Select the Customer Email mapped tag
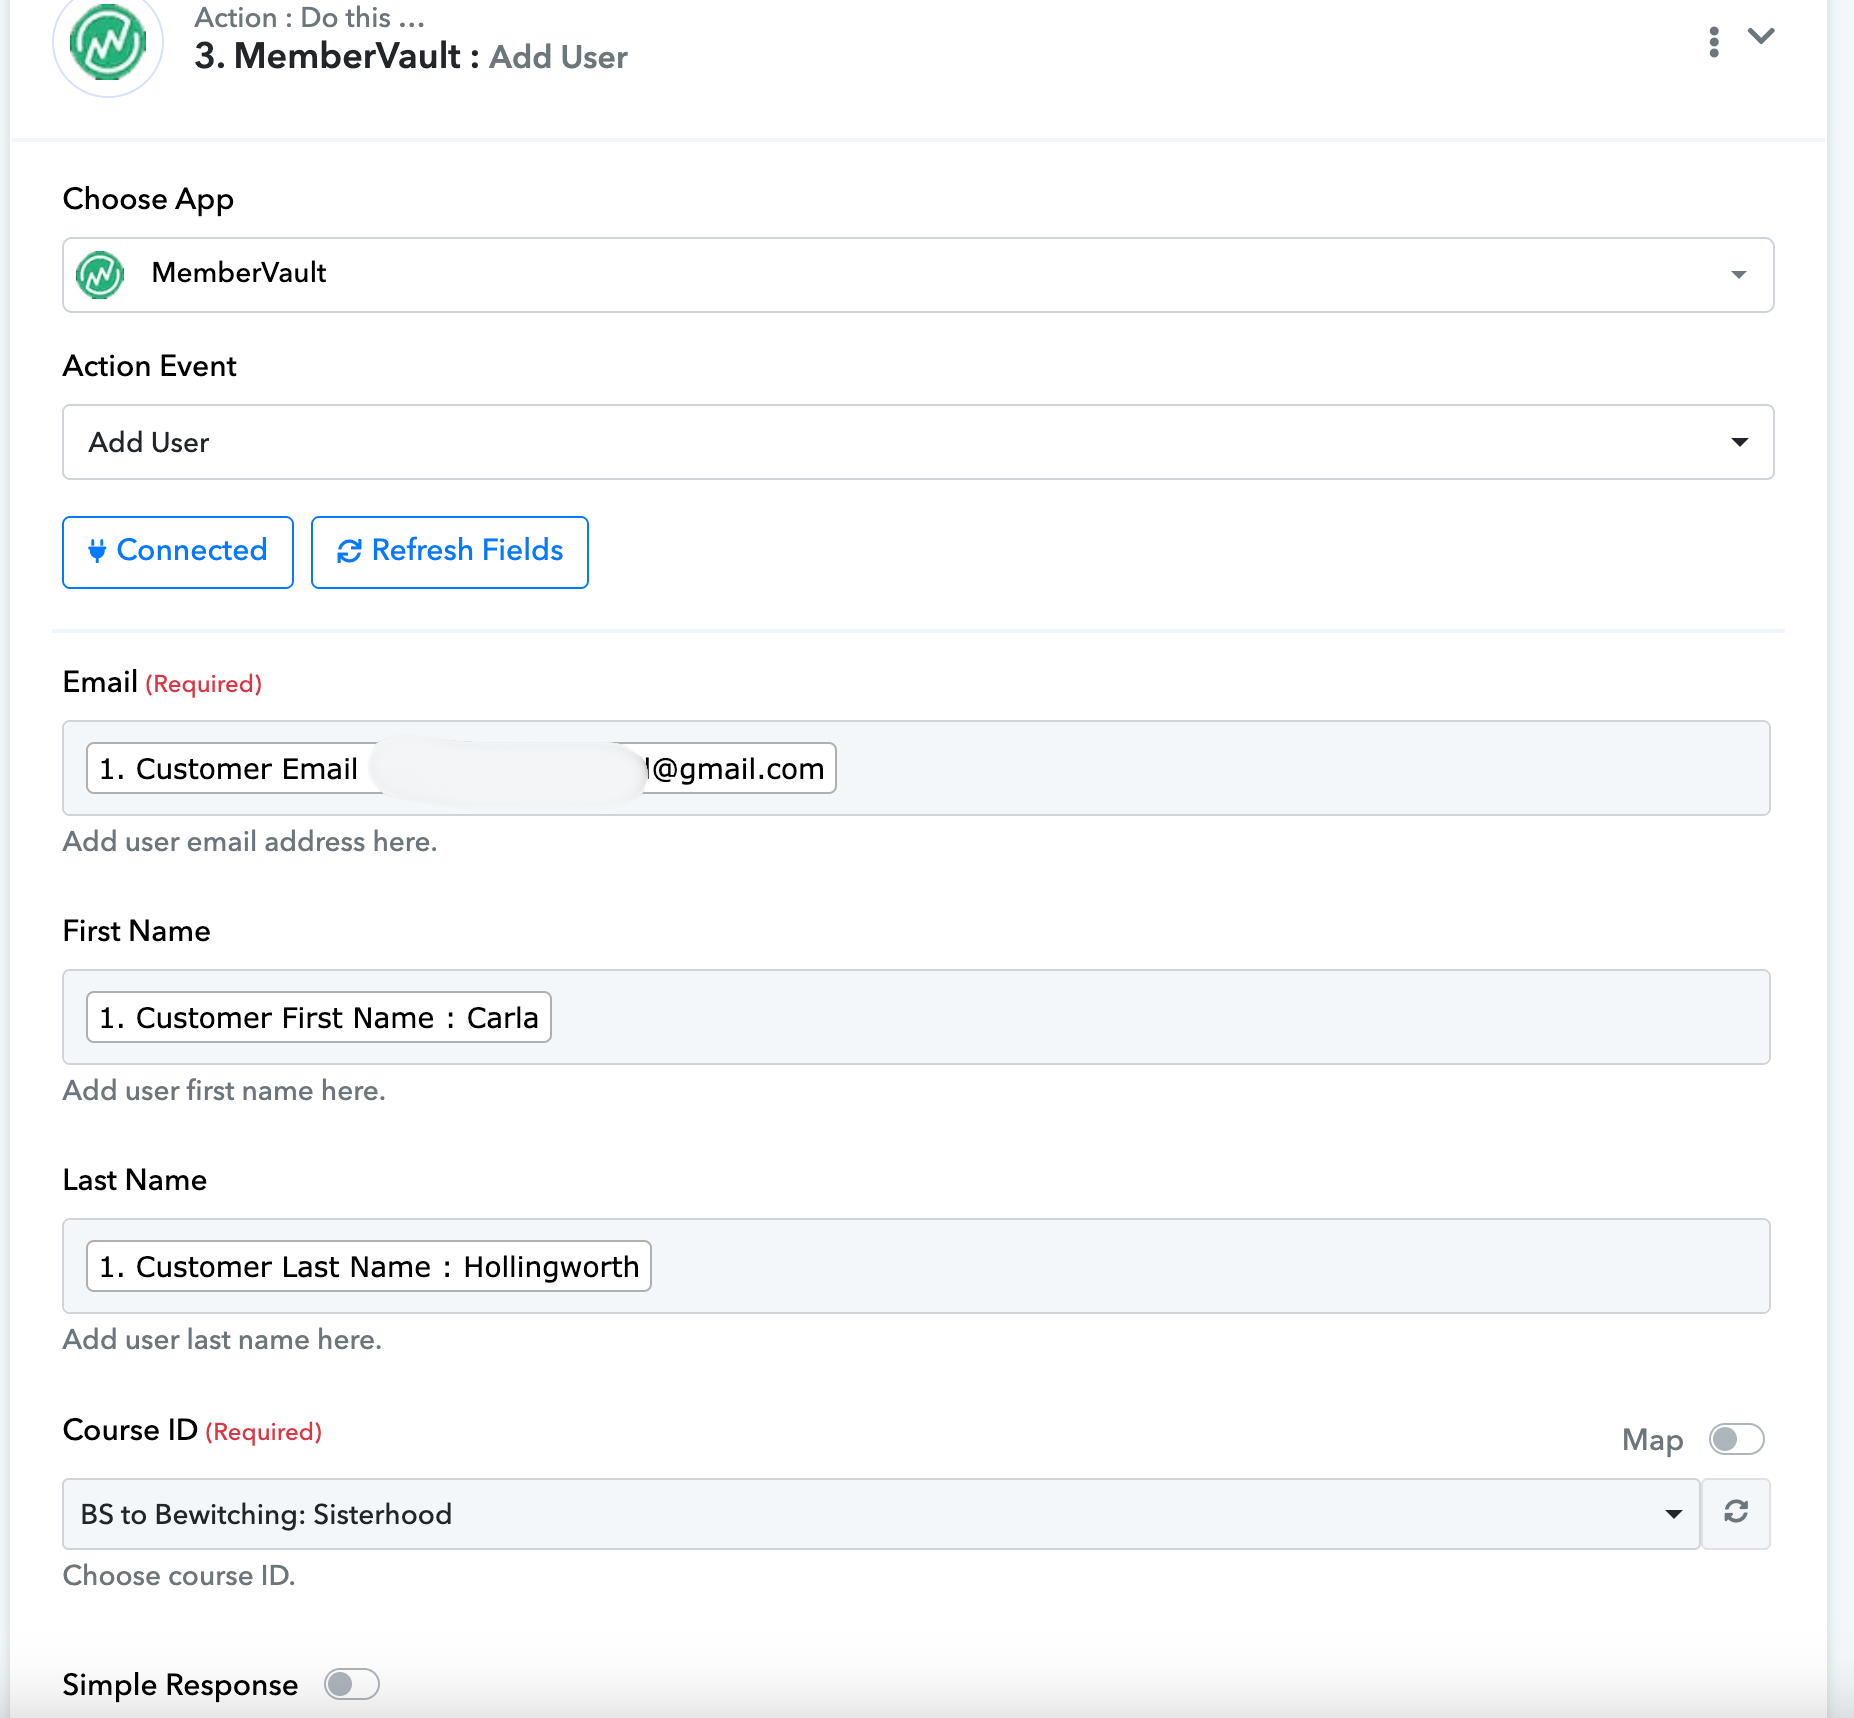 pyautogui.click(x=461, y=768)
